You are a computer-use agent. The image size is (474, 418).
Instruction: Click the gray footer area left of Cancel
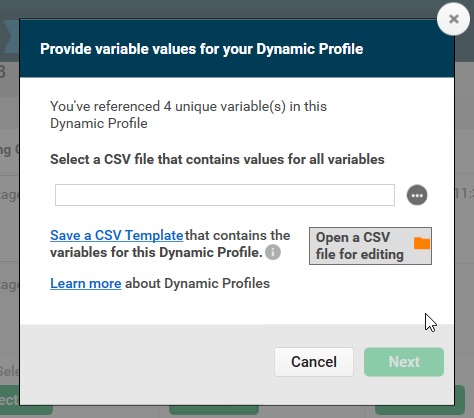click(147, 362)
